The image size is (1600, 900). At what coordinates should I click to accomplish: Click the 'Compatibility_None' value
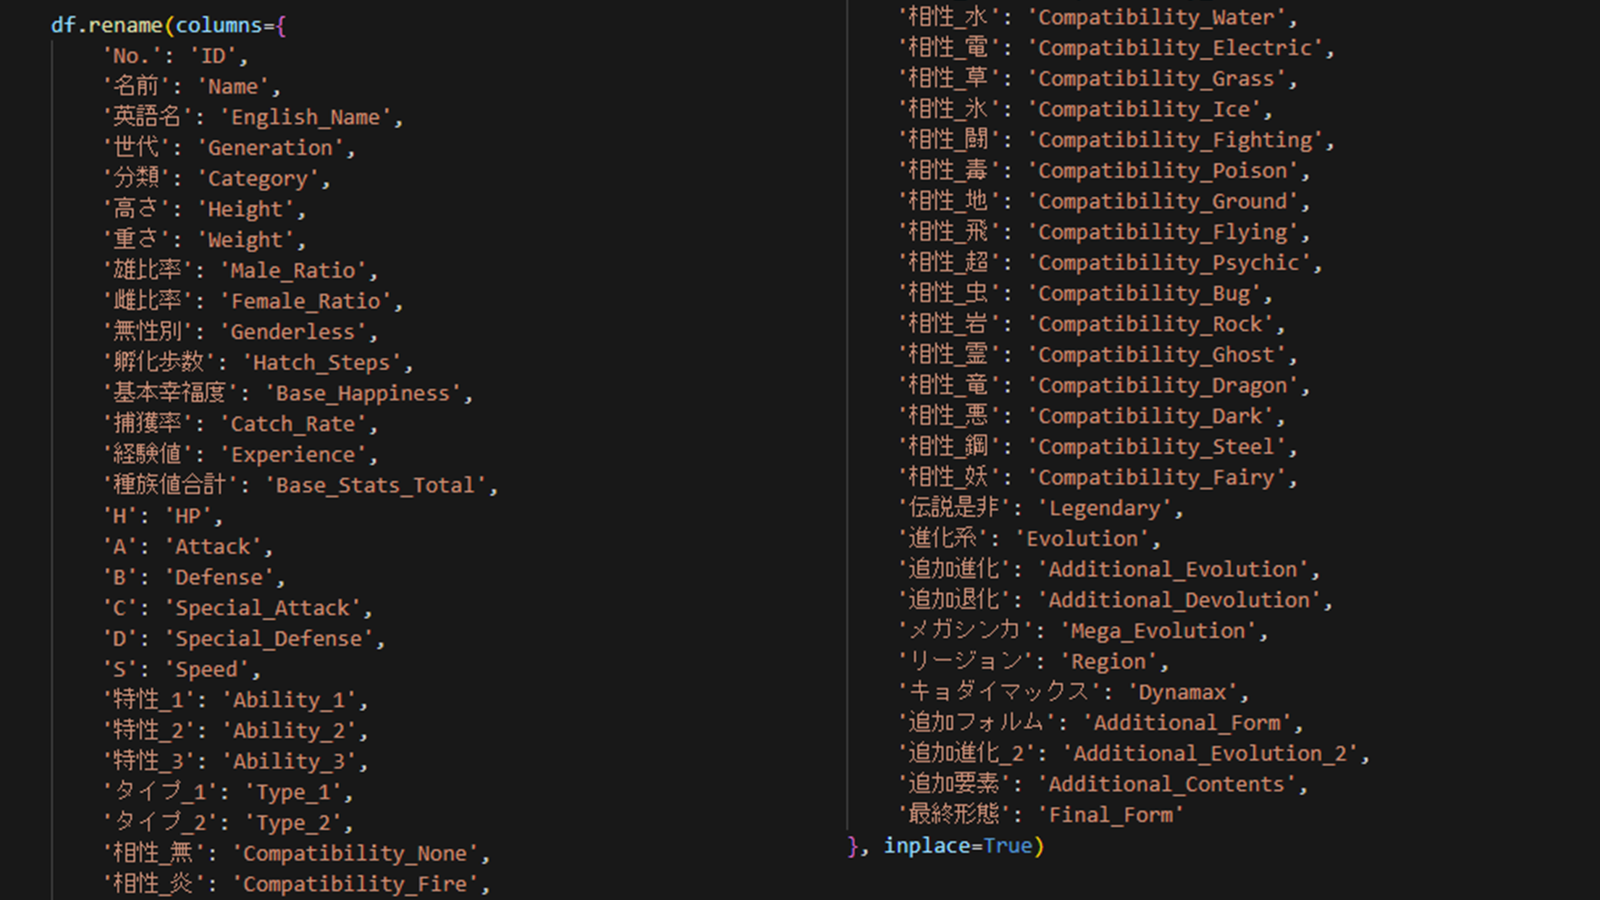355,853
